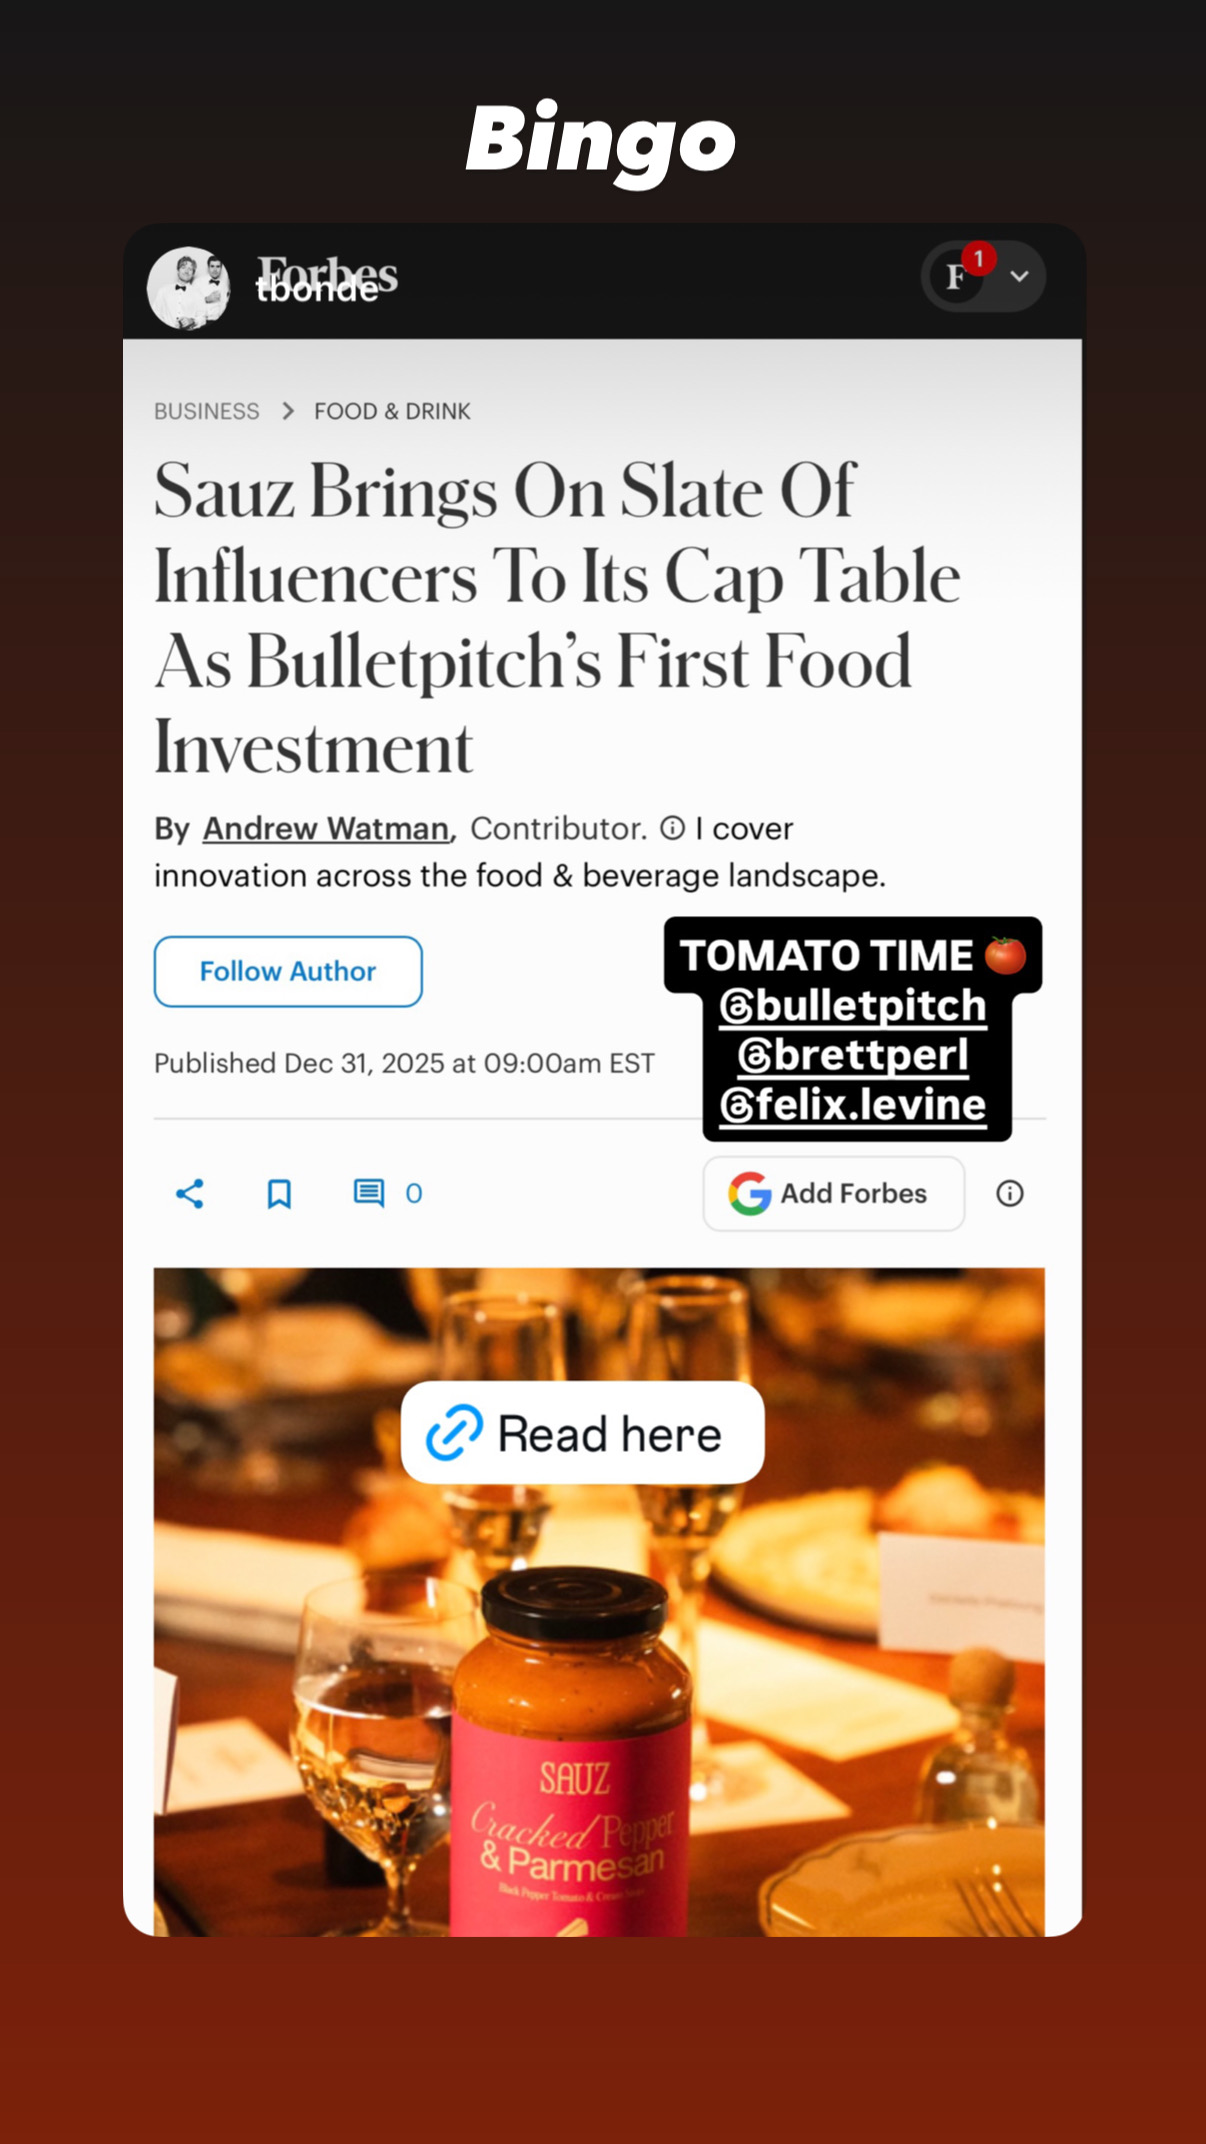Click the share icon
Screen dimensions: 1206x2144
coord(190,1193)
